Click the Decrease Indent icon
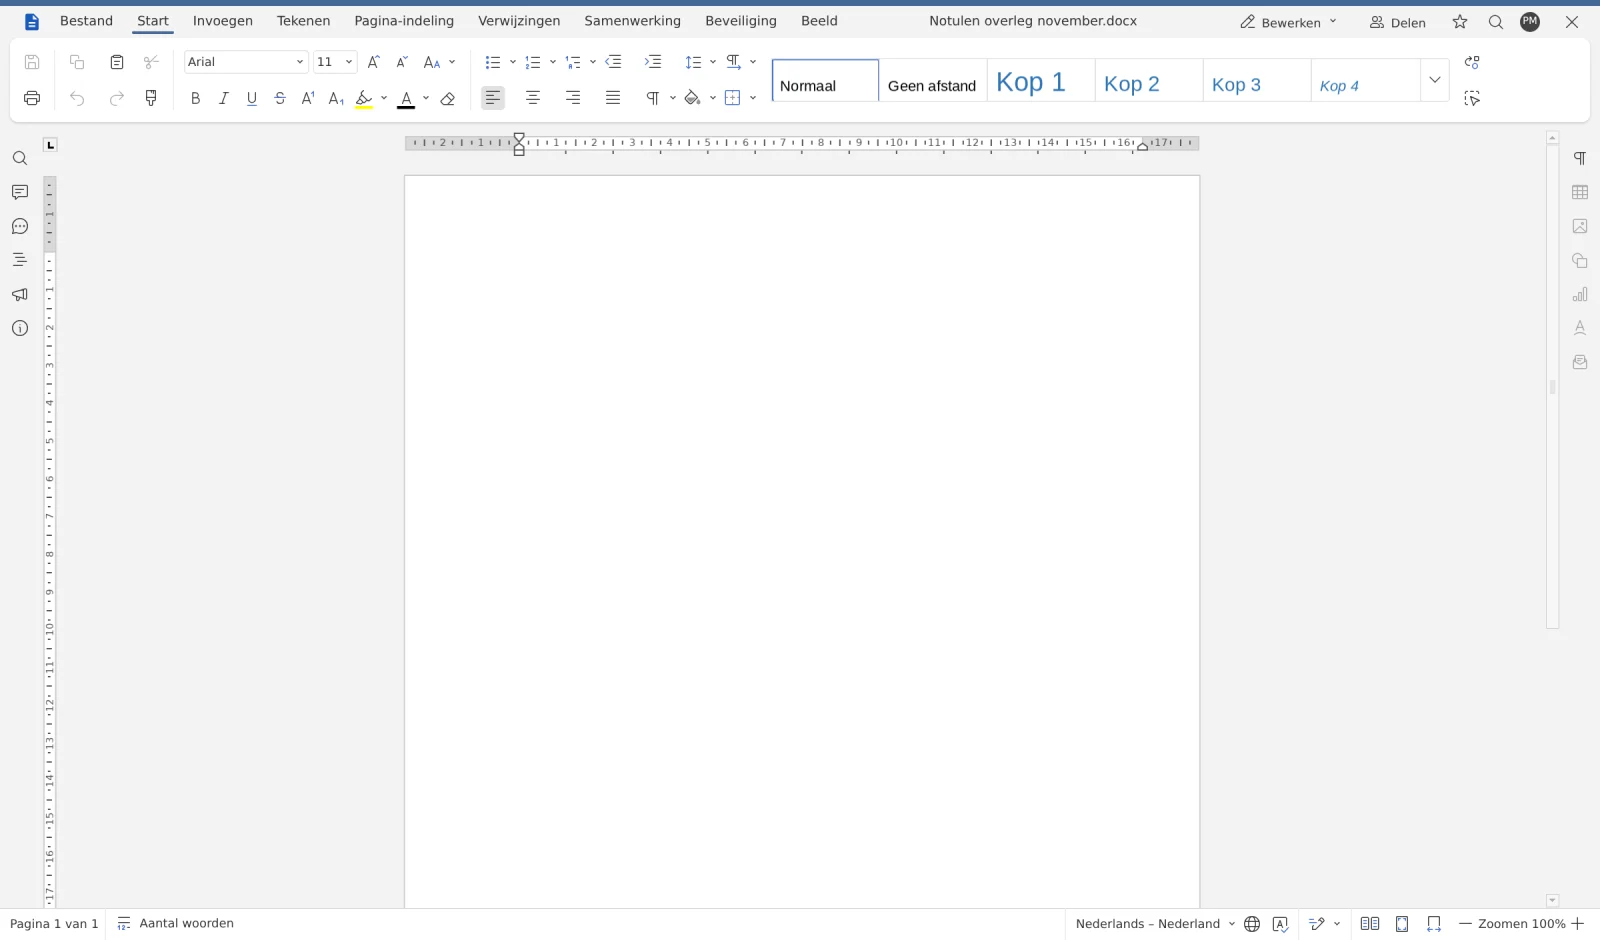 coord(613,62)
